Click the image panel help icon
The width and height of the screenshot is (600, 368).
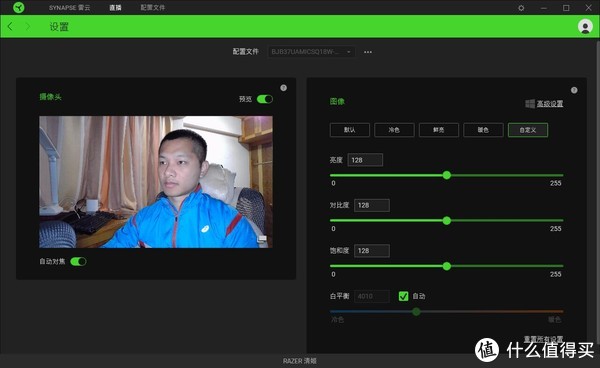click(x=574, y=90)
